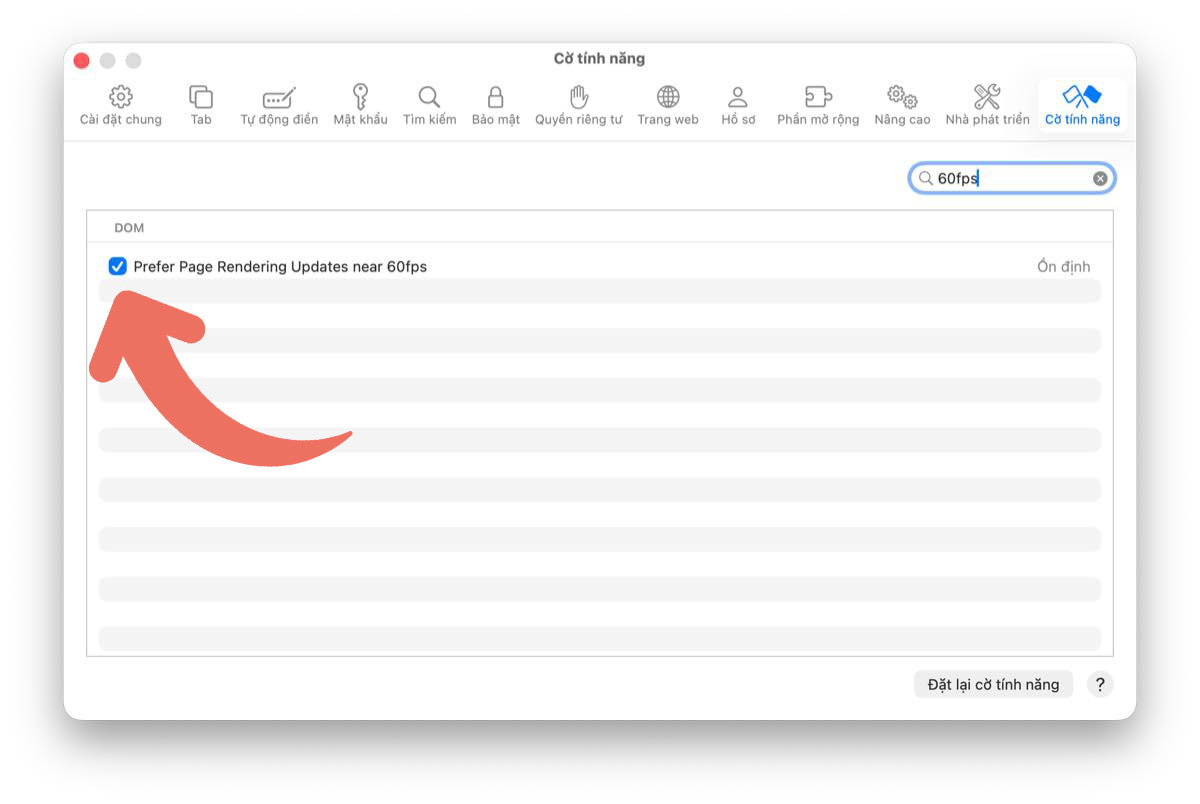
Task: Click the Đặt lại cờ tính năng button
Action: click(993, 685)
